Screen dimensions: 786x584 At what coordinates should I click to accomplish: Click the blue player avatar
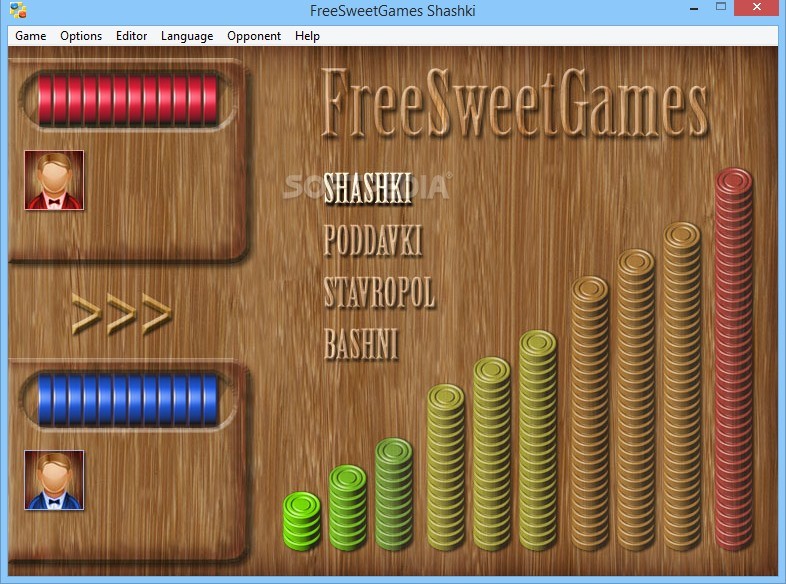(x=54, y=480)
